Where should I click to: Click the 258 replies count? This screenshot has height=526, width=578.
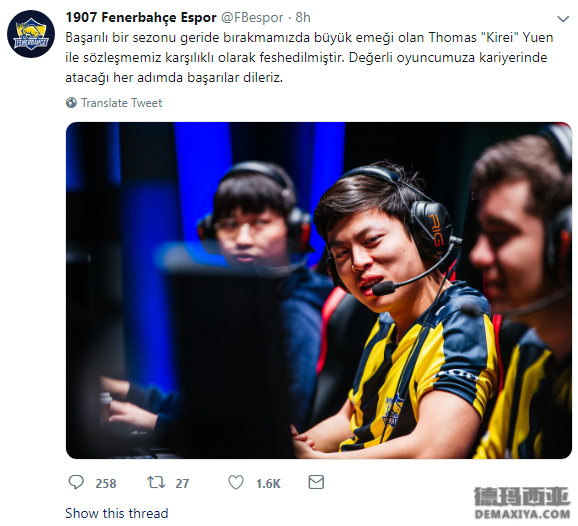click(106, 483)
